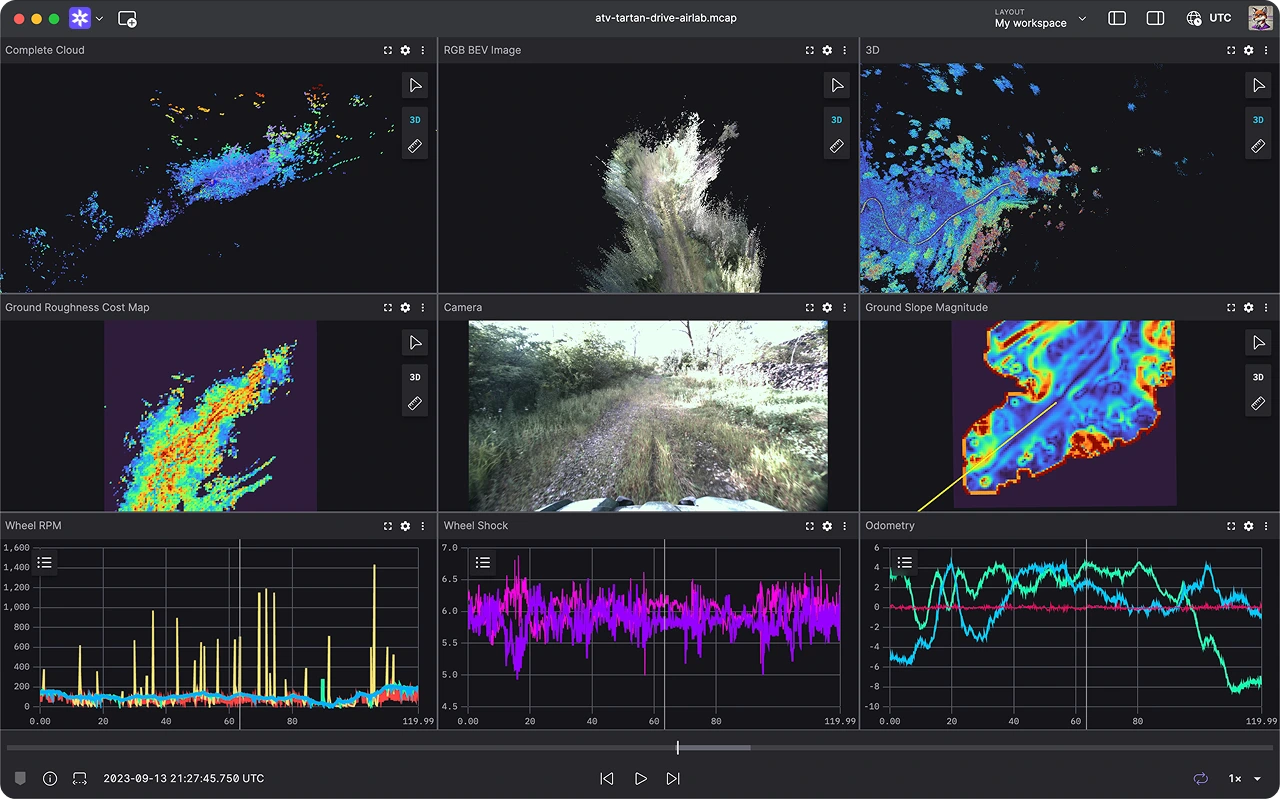Click the fullscreen icon on the Camera panel
This screenshot has height=800, width=1280.
(809, 307)
